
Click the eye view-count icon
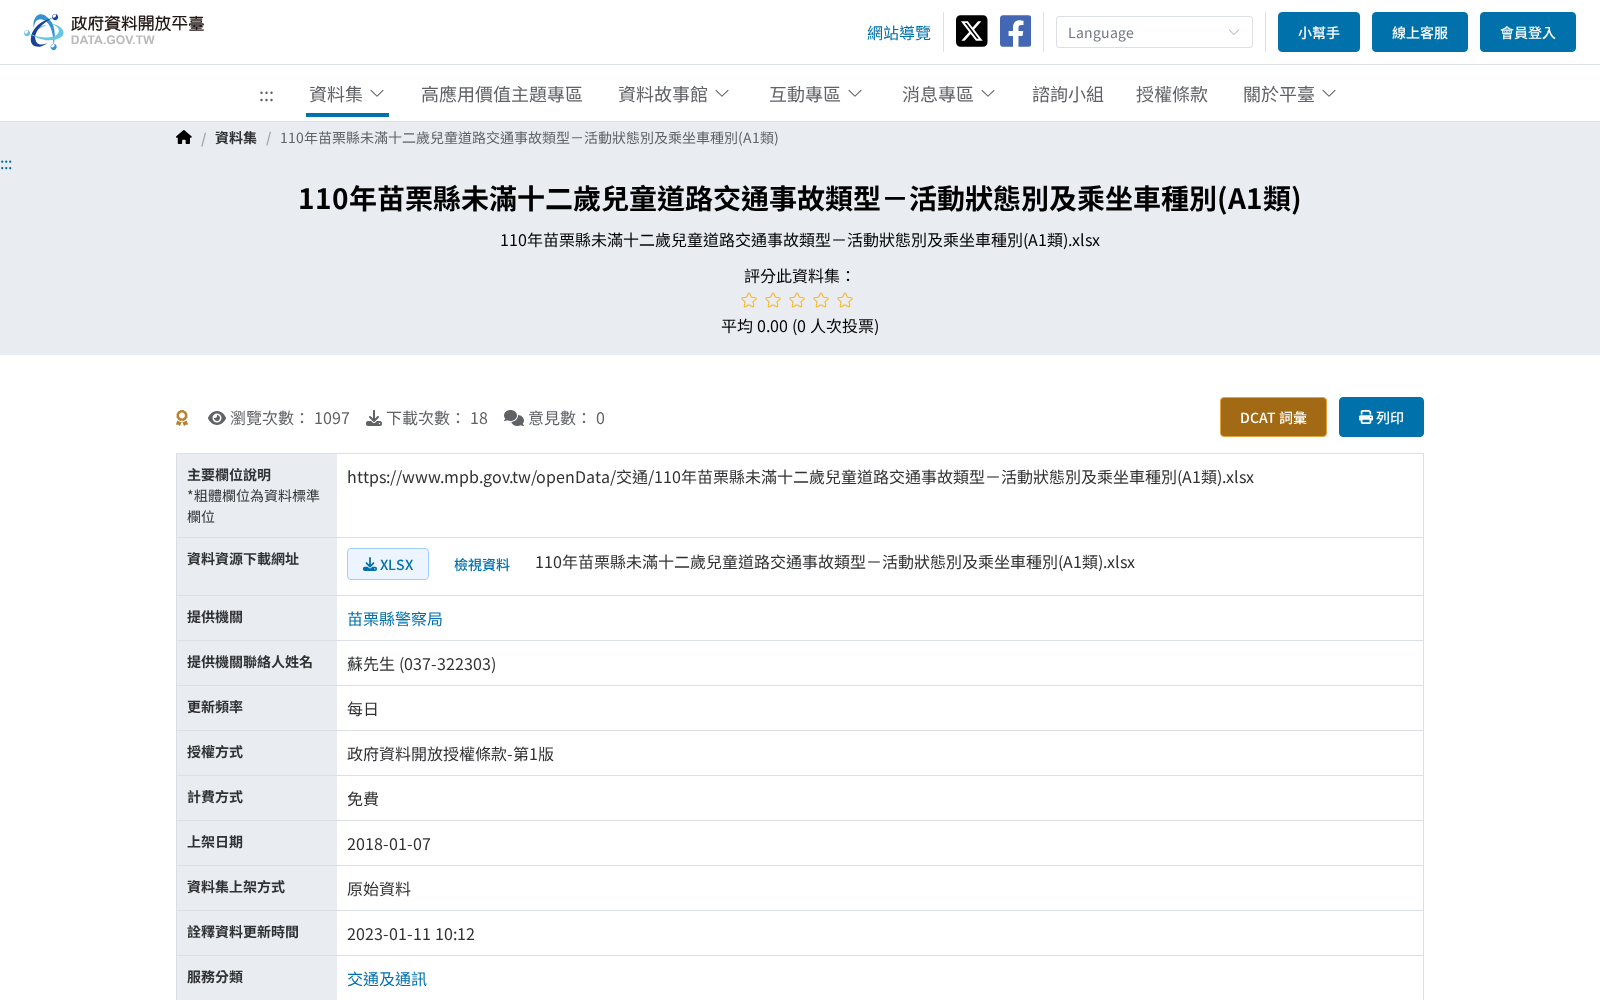click(217, 418)
